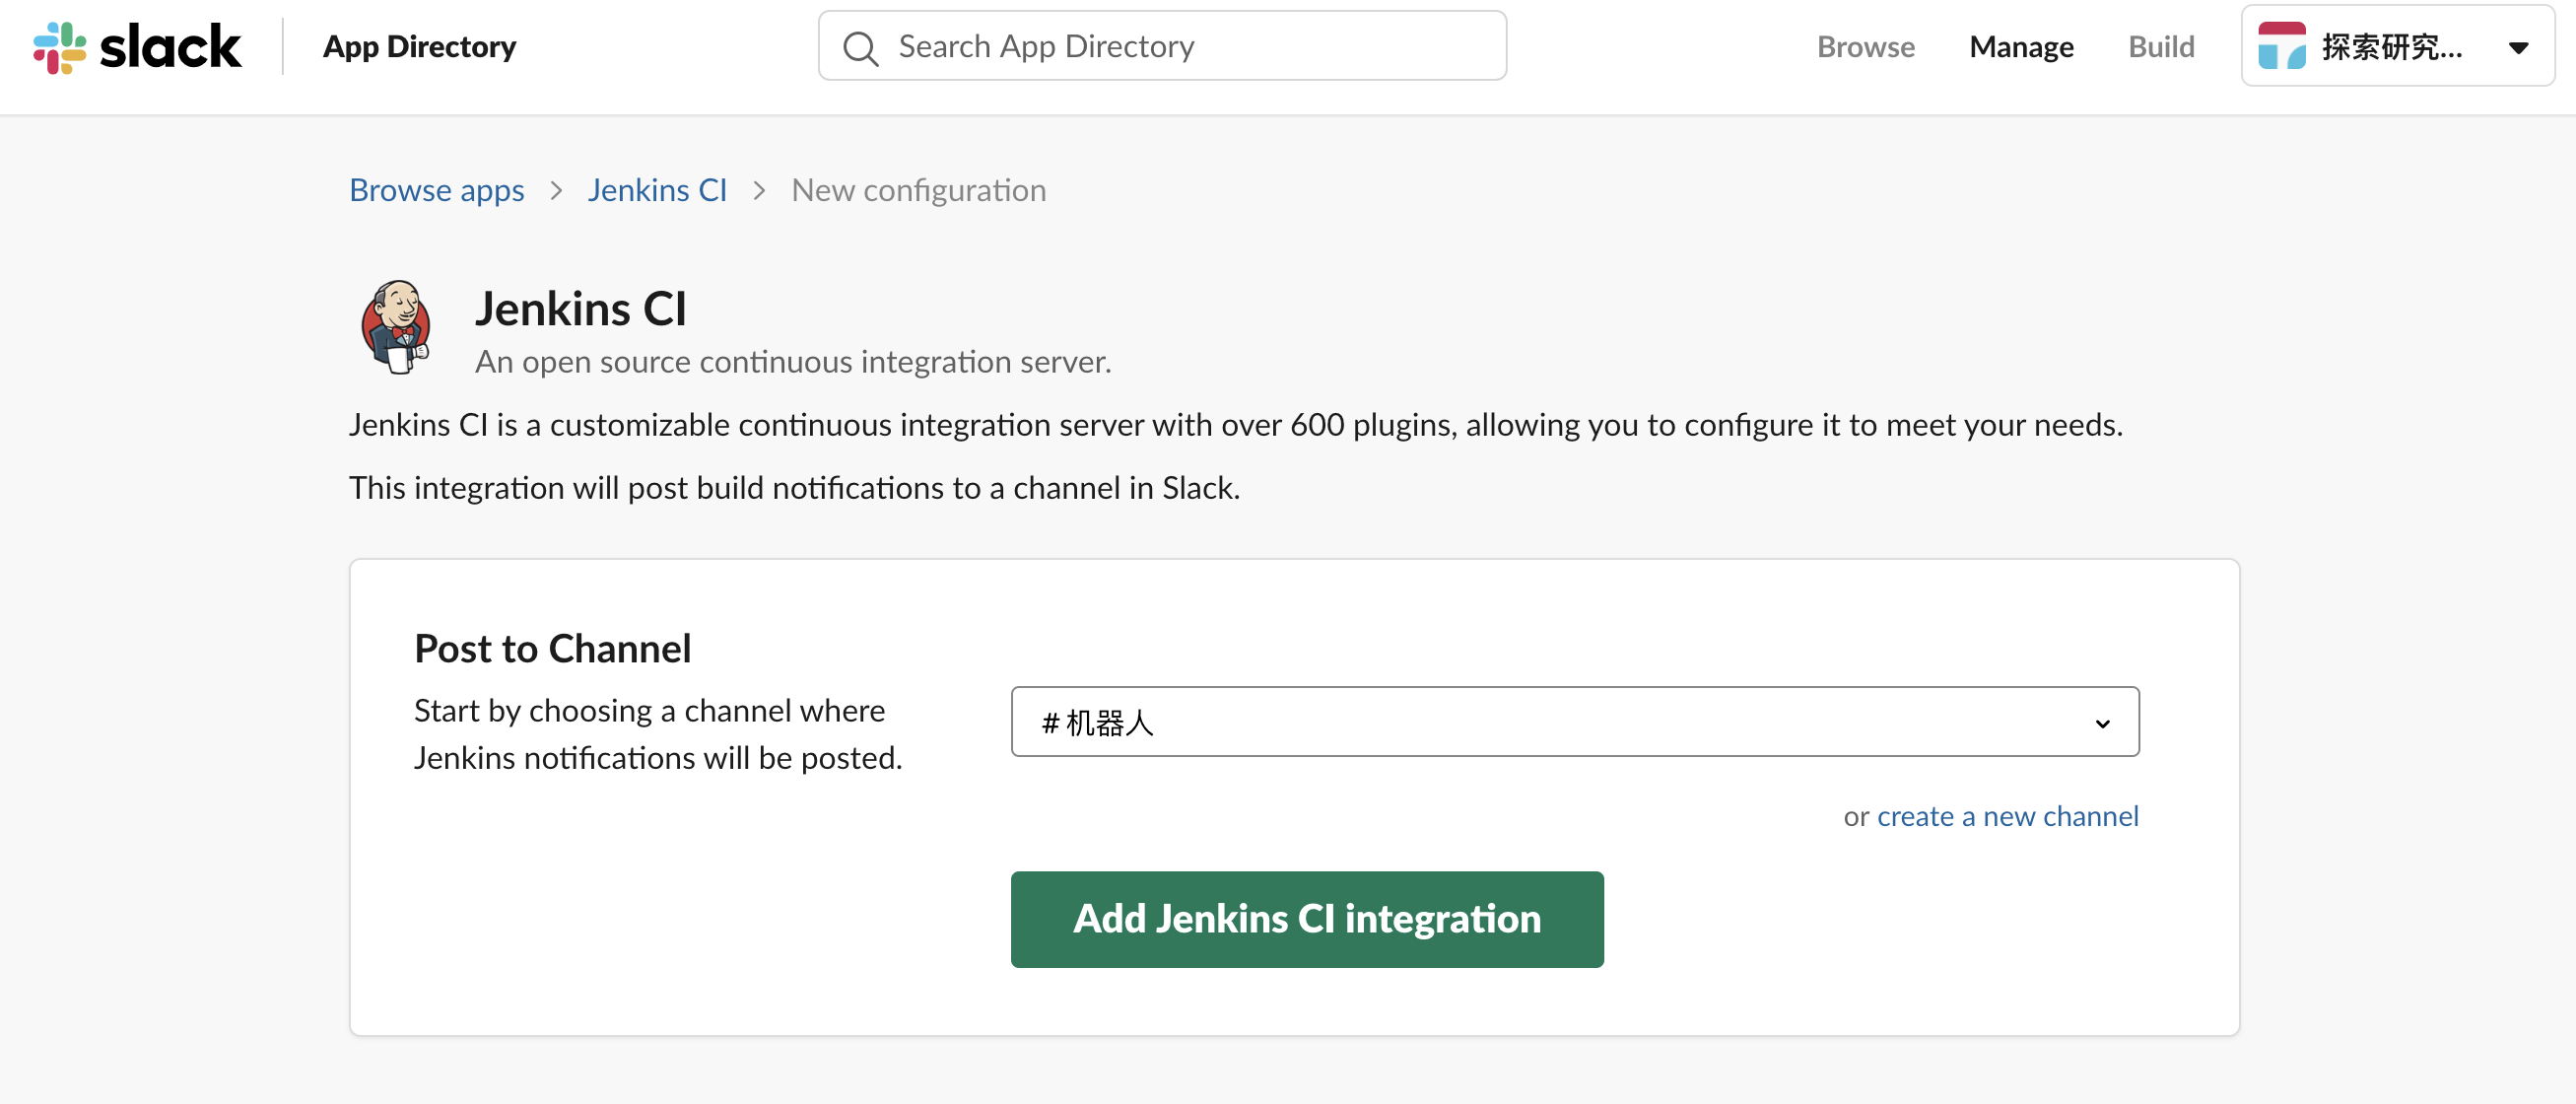Screen dimensions: 2576x1104
Task: Open the Build menu item
Action: point(2161,47)
